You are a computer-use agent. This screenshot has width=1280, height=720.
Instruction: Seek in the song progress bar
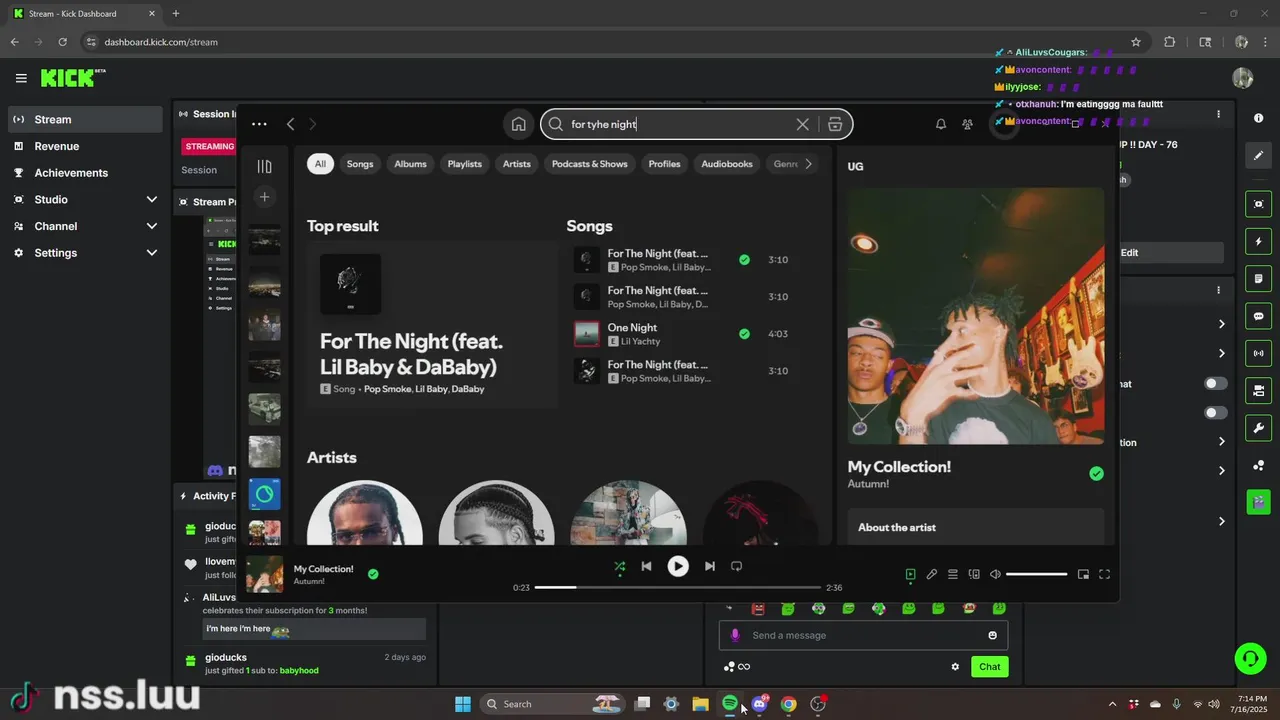coord(678,588)
